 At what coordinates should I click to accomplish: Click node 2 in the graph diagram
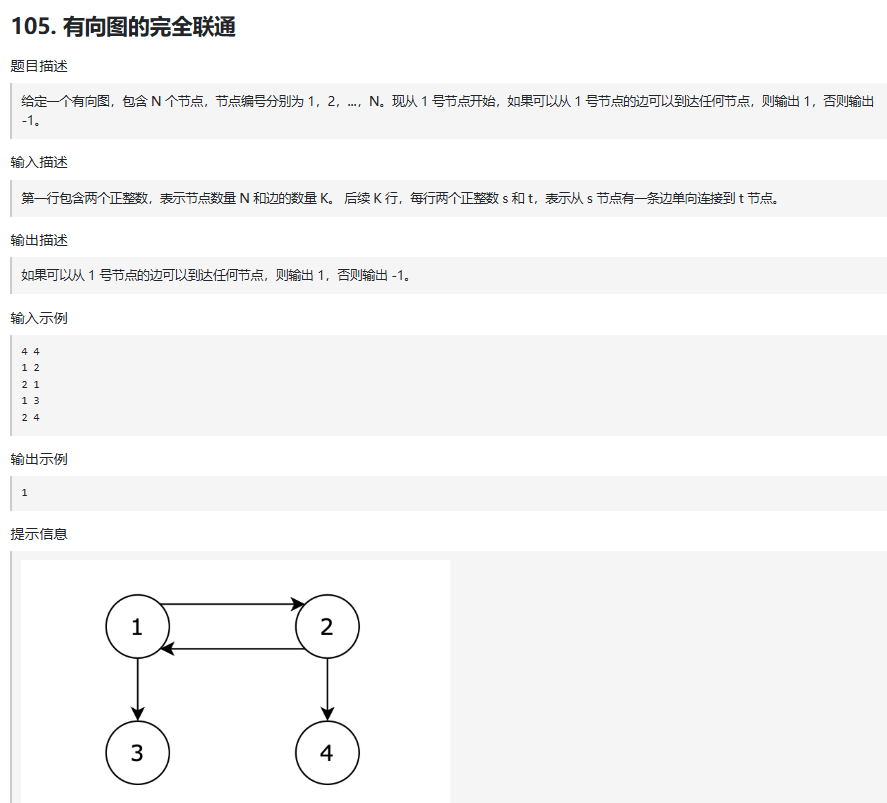327,627
